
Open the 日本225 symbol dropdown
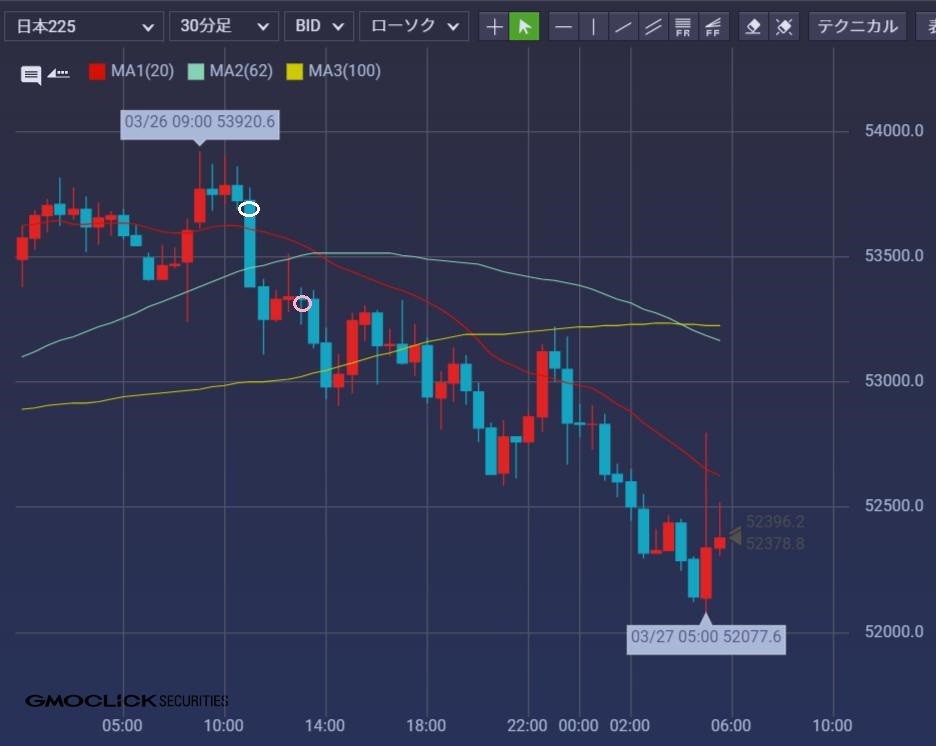pos(83,27)
